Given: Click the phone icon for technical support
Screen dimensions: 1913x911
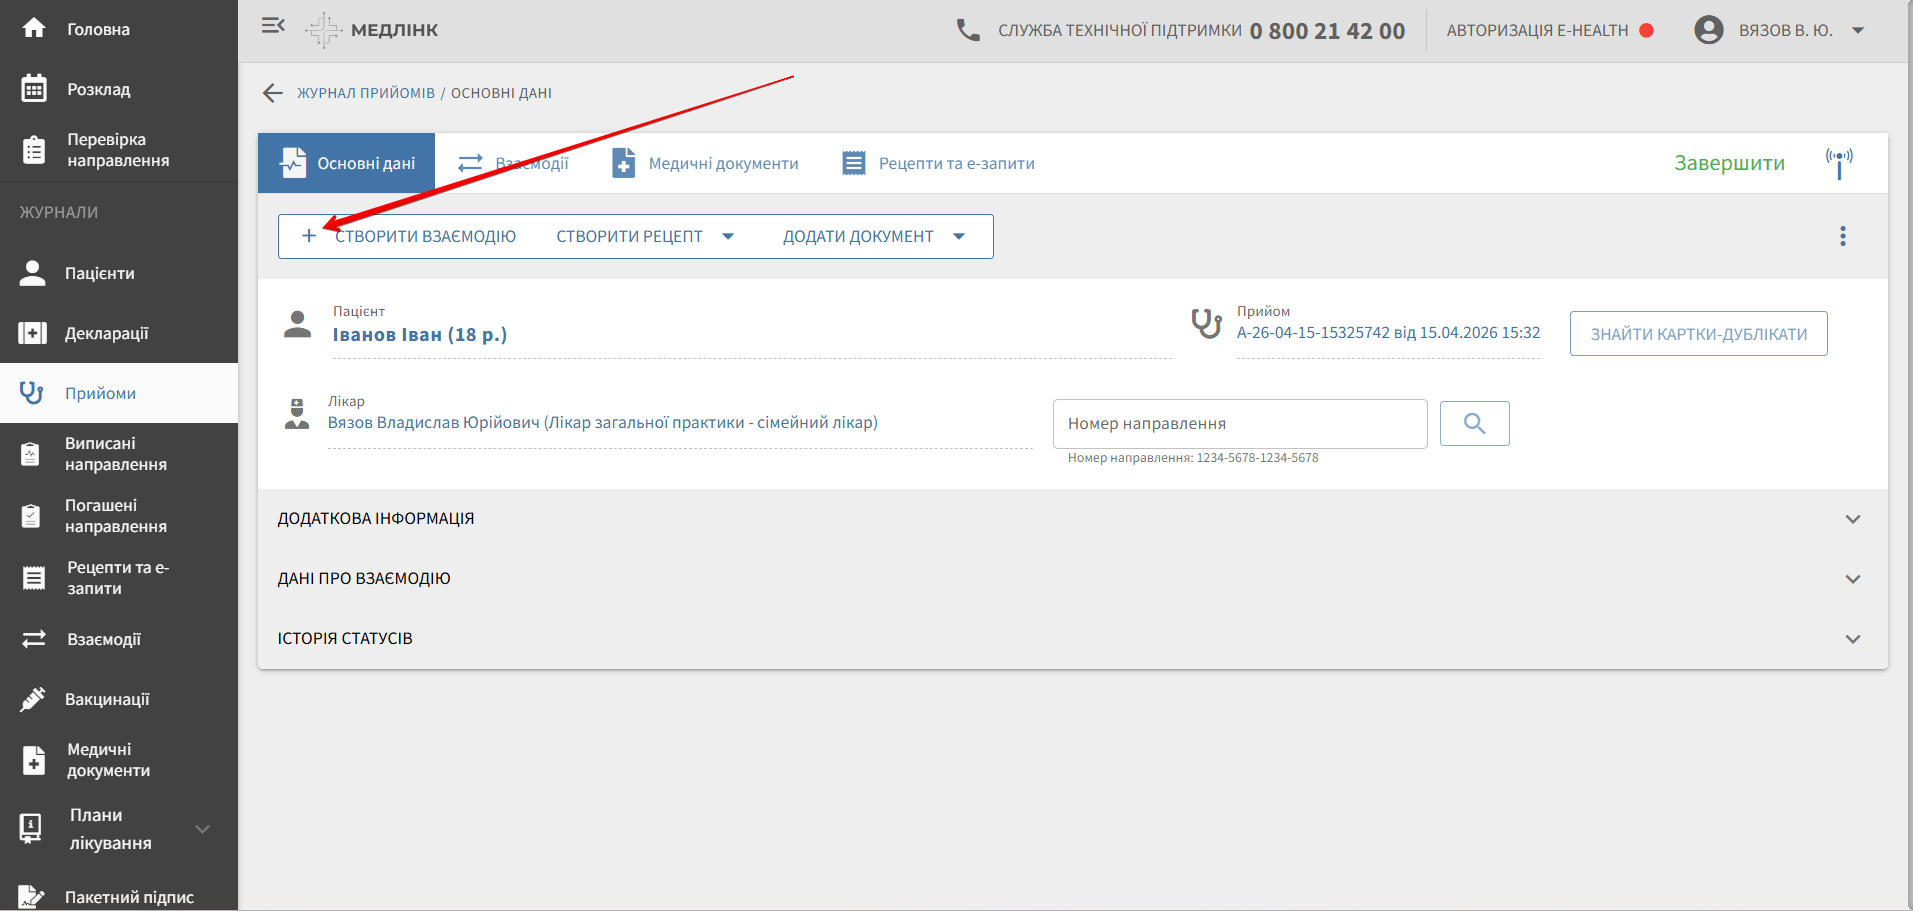Looking at the screenshot, I should (967, 30).
